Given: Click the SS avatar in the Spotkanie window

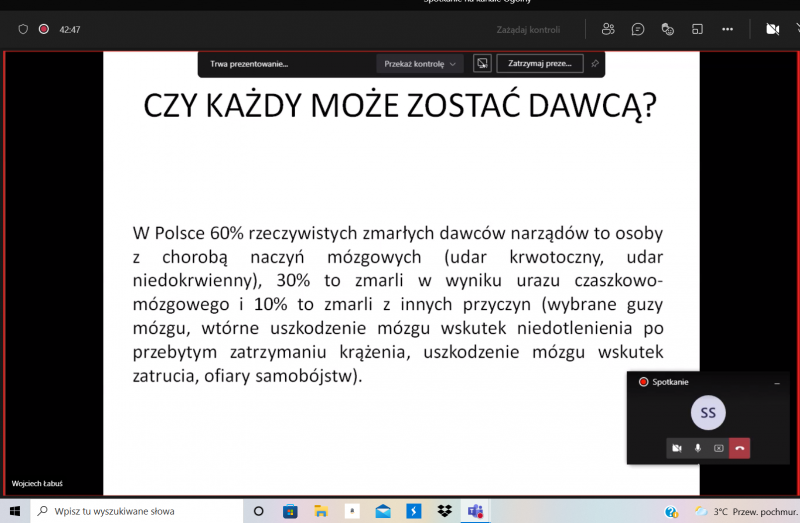Looking at the screenshot, I should pos(708,413).
